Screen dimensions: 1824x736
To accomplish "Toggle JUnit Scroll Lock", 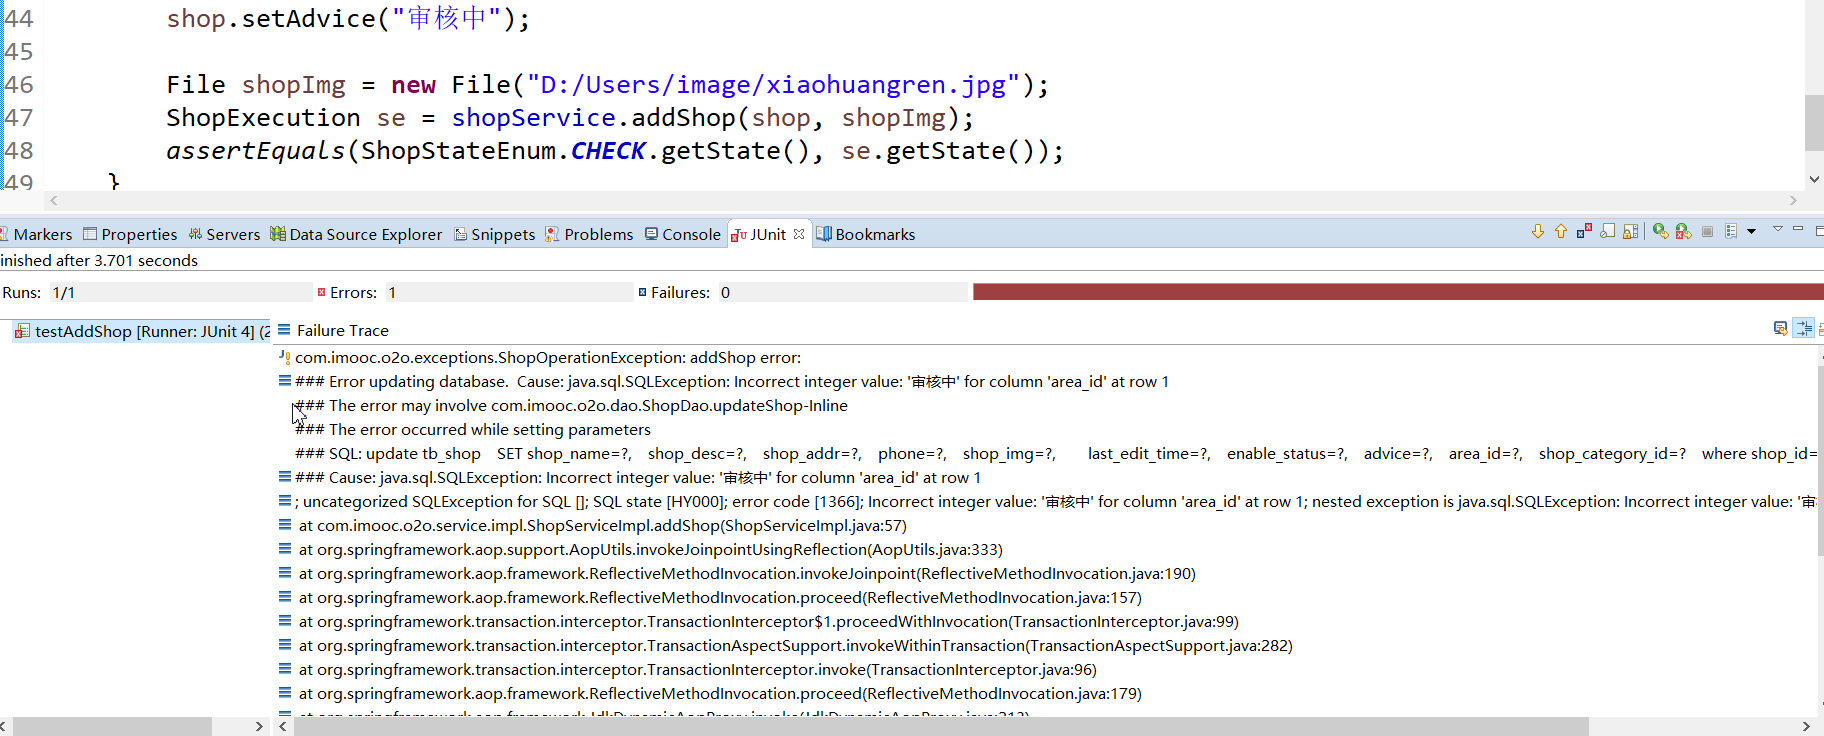I will [1631, 232].
